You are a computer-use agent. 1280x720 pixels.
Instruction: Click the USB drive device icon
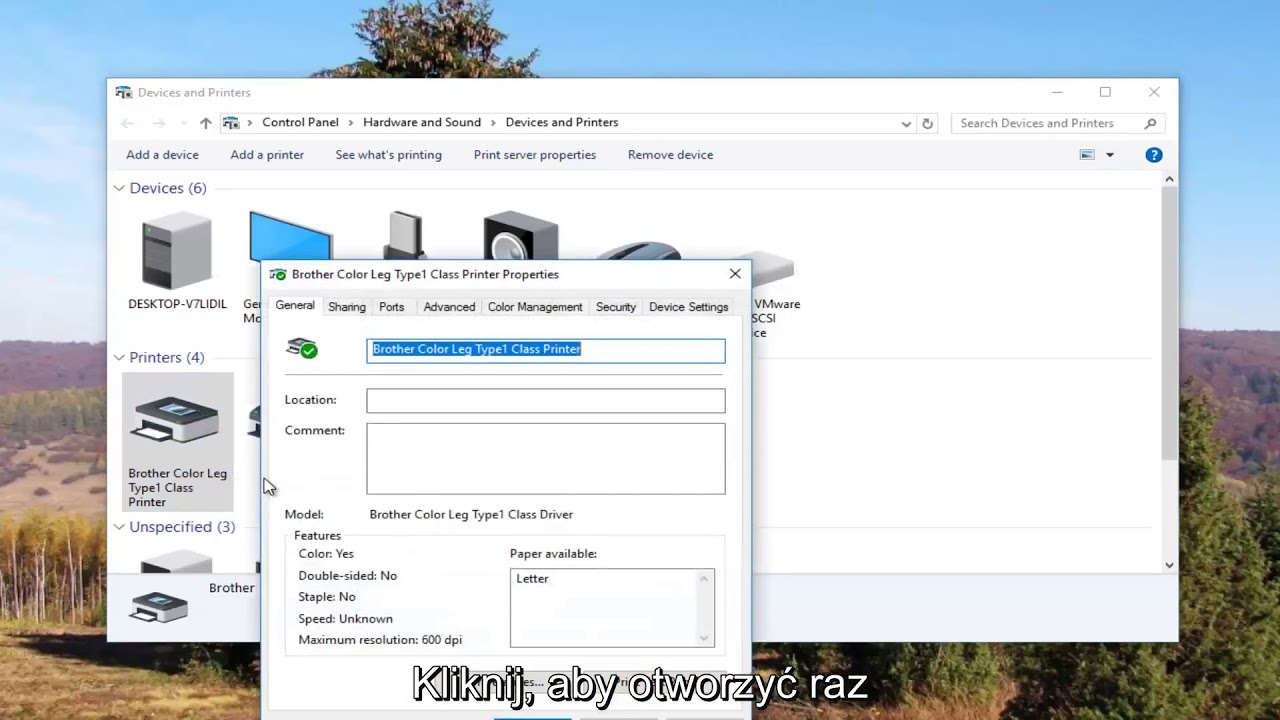point(405,235)
